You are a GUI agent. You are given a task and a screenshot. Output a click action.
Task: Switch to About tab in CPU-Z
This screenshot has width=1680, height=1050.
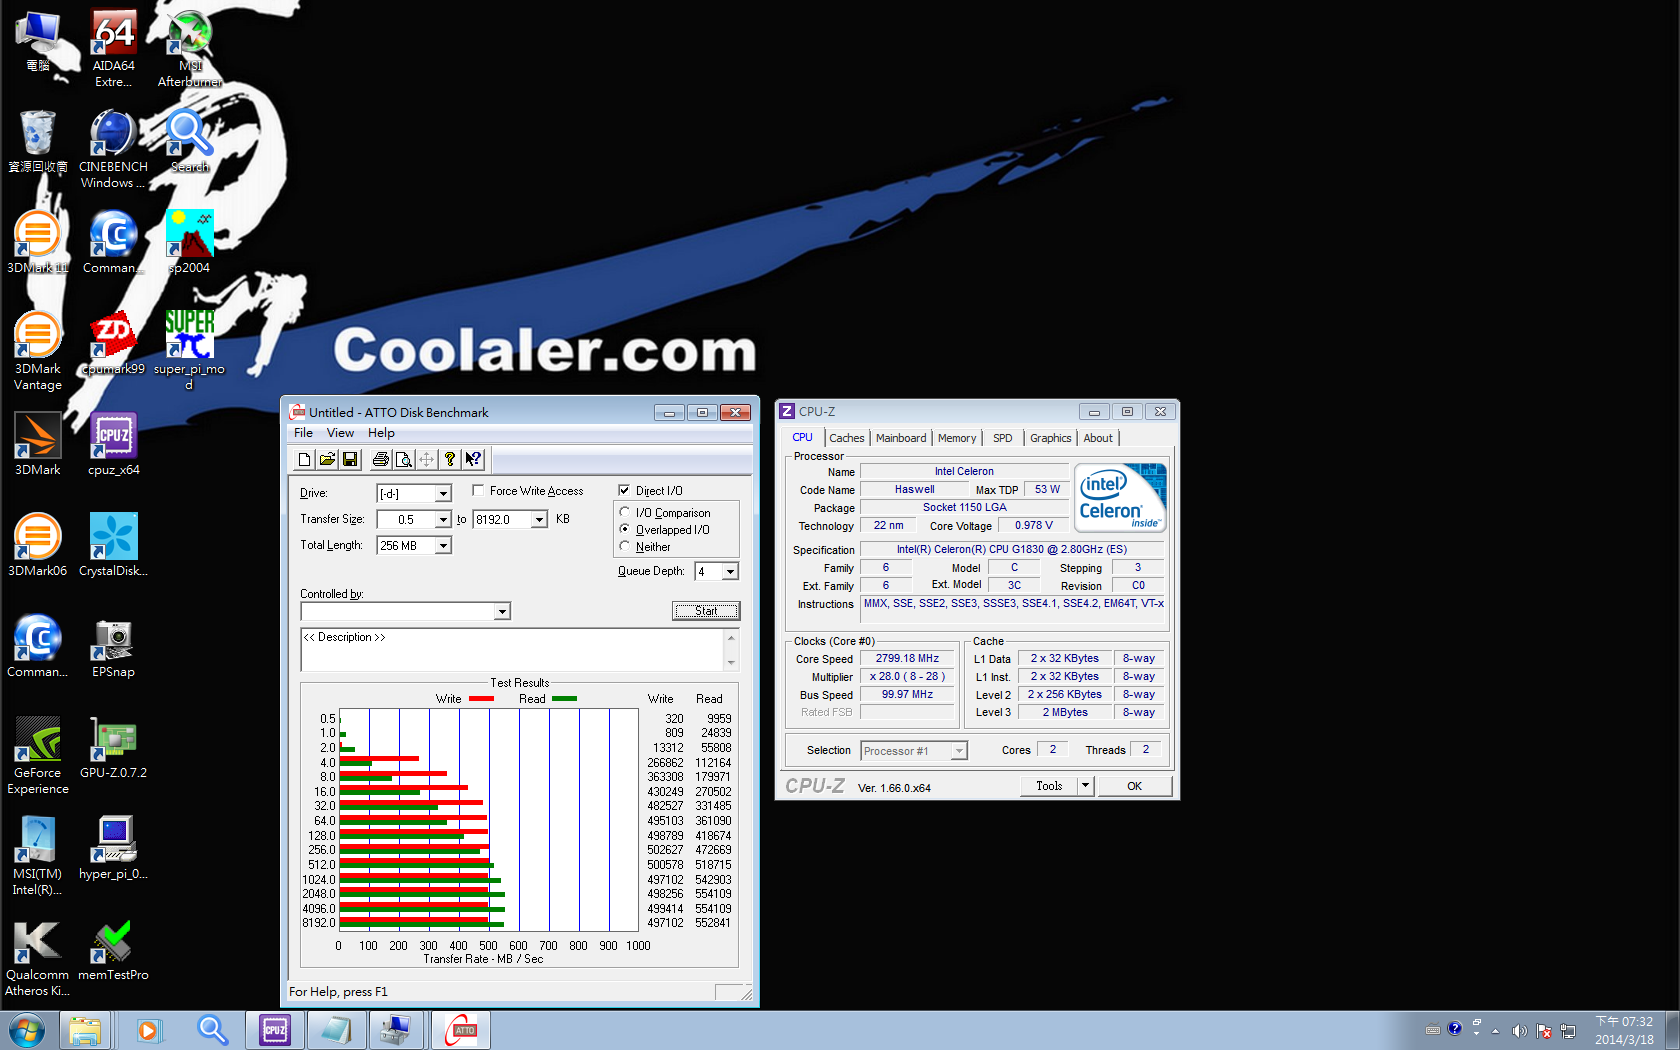(1098, 438)
